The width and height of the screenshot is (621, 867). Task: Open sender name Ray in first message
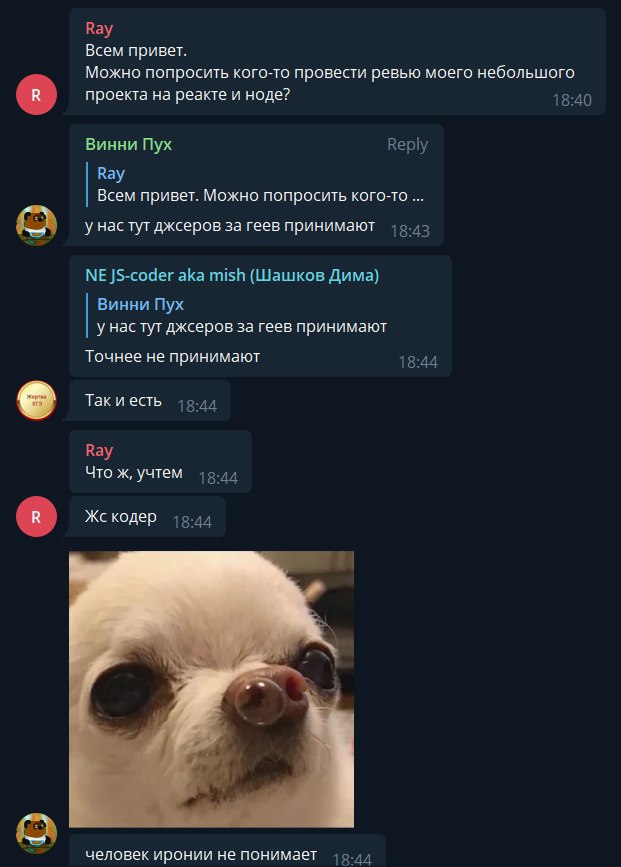(x=99, y=29)
